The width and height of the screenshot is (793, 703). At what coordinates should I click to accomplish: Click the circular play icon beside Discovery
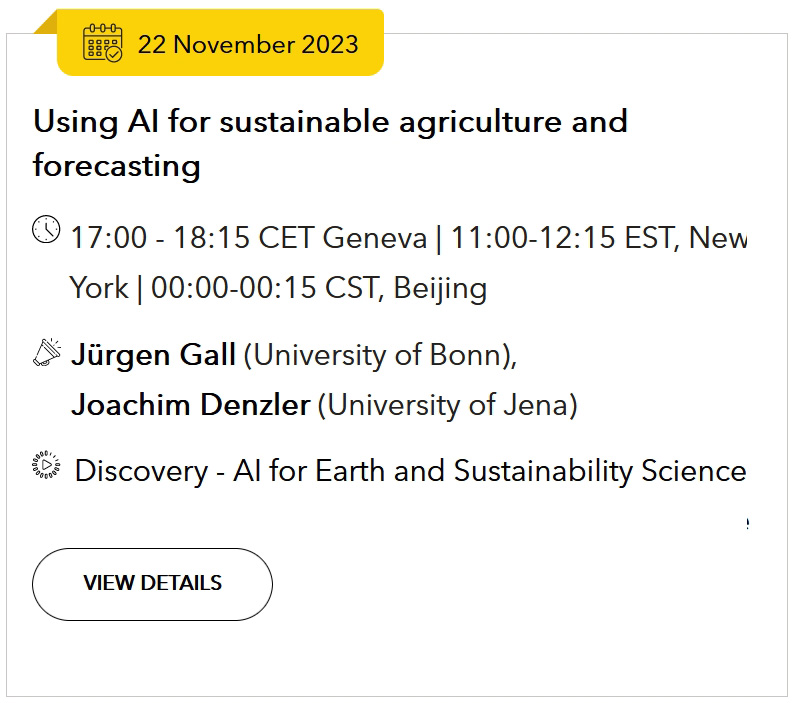tap(46, 464)
